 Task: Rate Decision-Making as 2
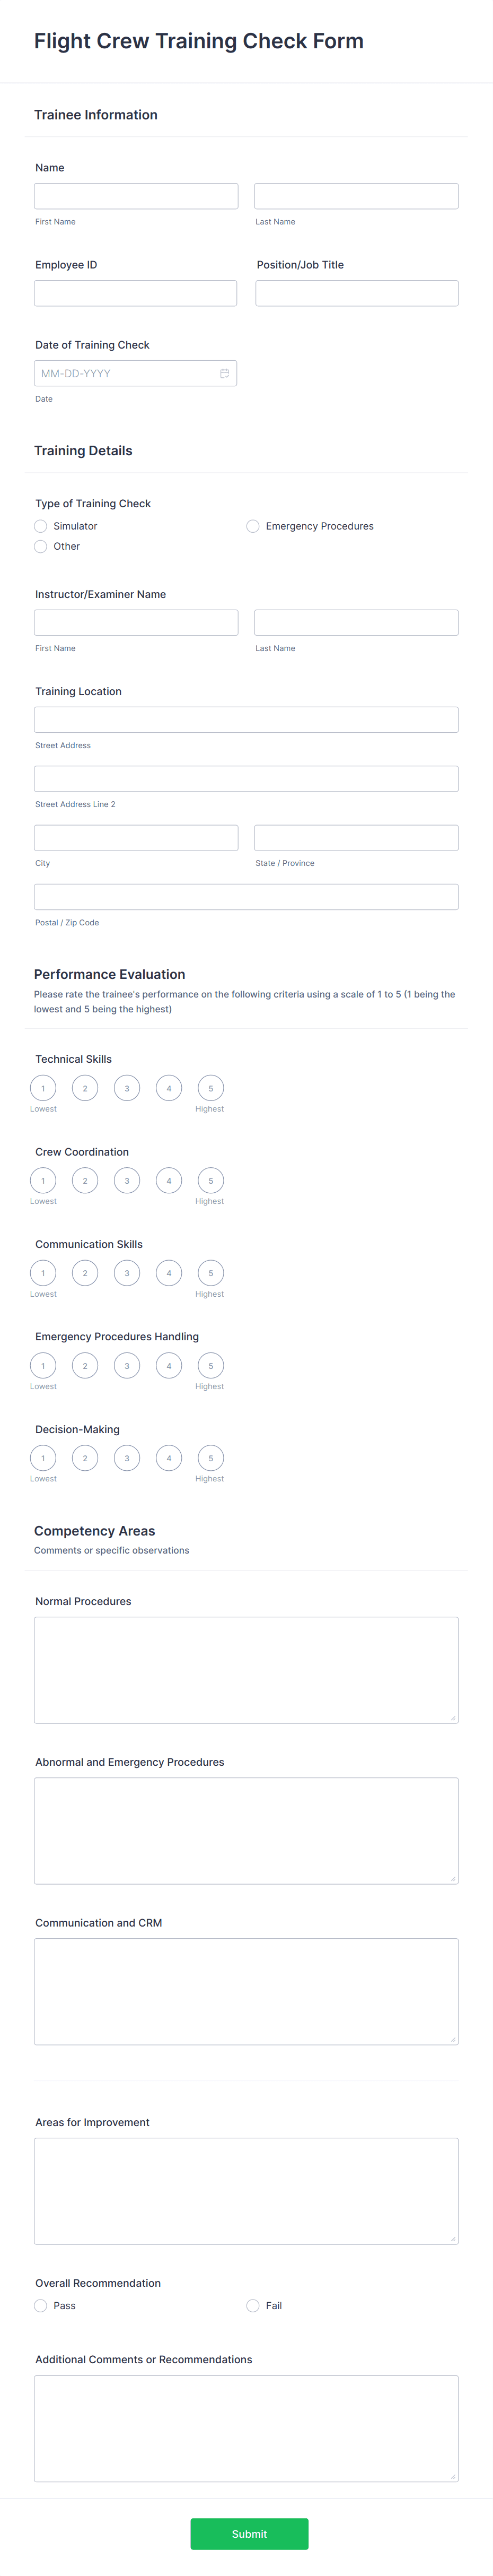click(x=85, y=1458)
